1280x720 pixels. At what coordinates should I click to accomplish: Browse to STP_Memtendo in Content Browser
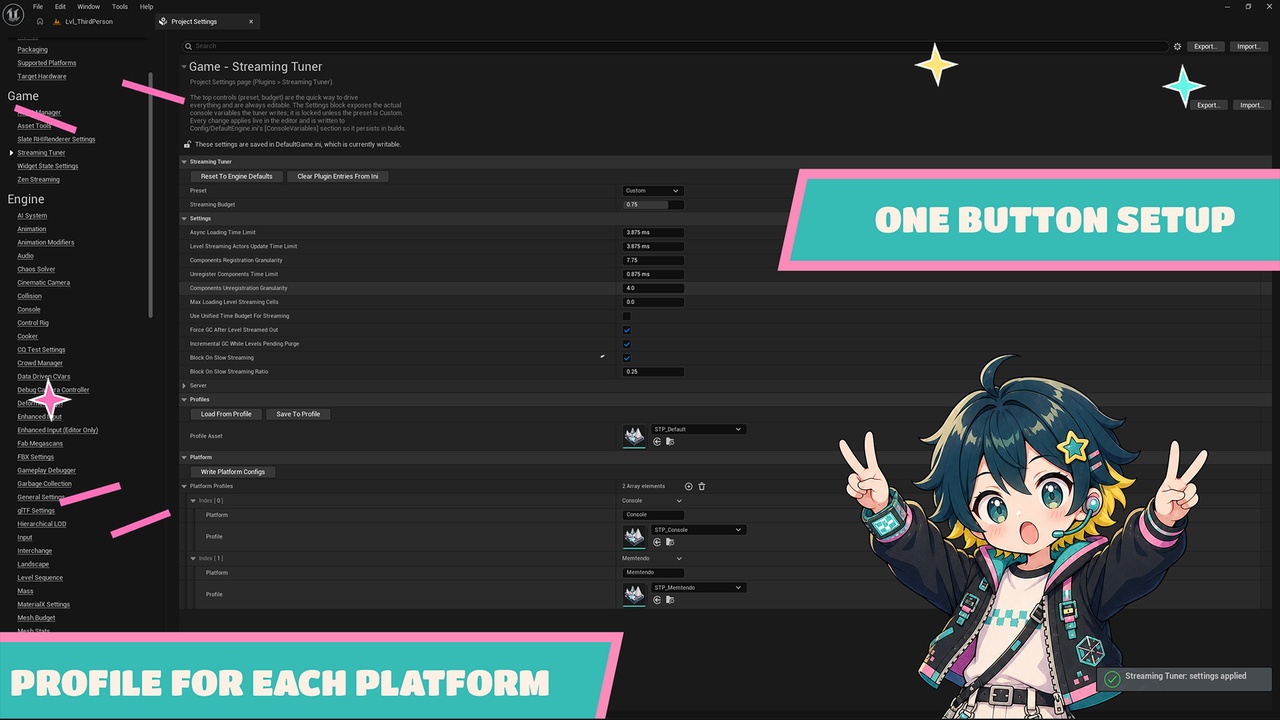click(670, 600)
